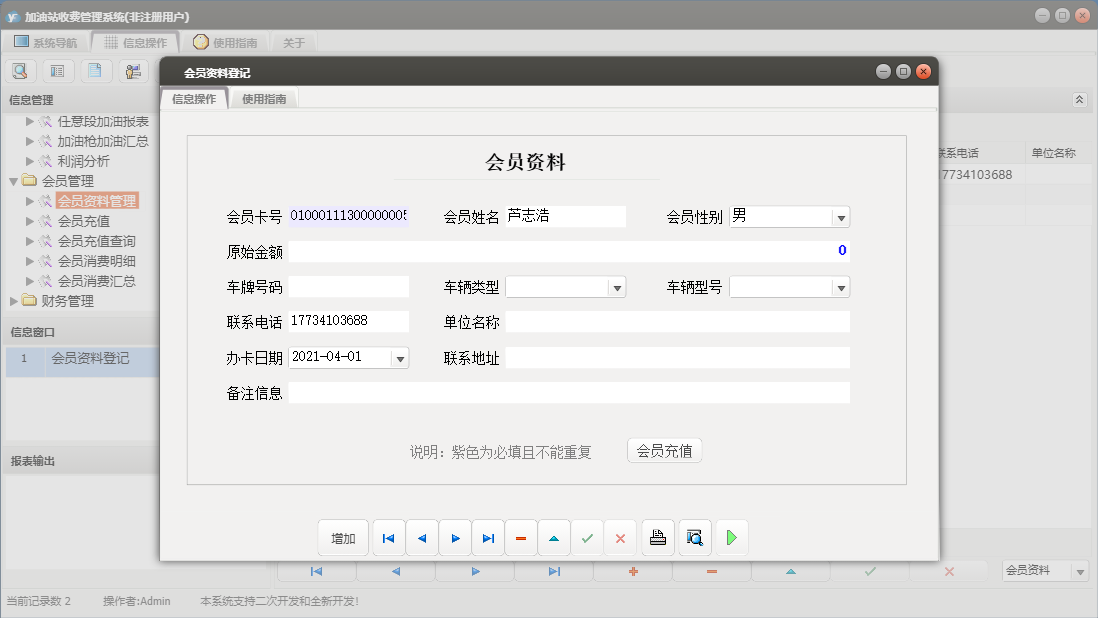Switch to the 使用指南 tab
Viewport: 1098px width, 618px height.
click(x=265, y=98)
